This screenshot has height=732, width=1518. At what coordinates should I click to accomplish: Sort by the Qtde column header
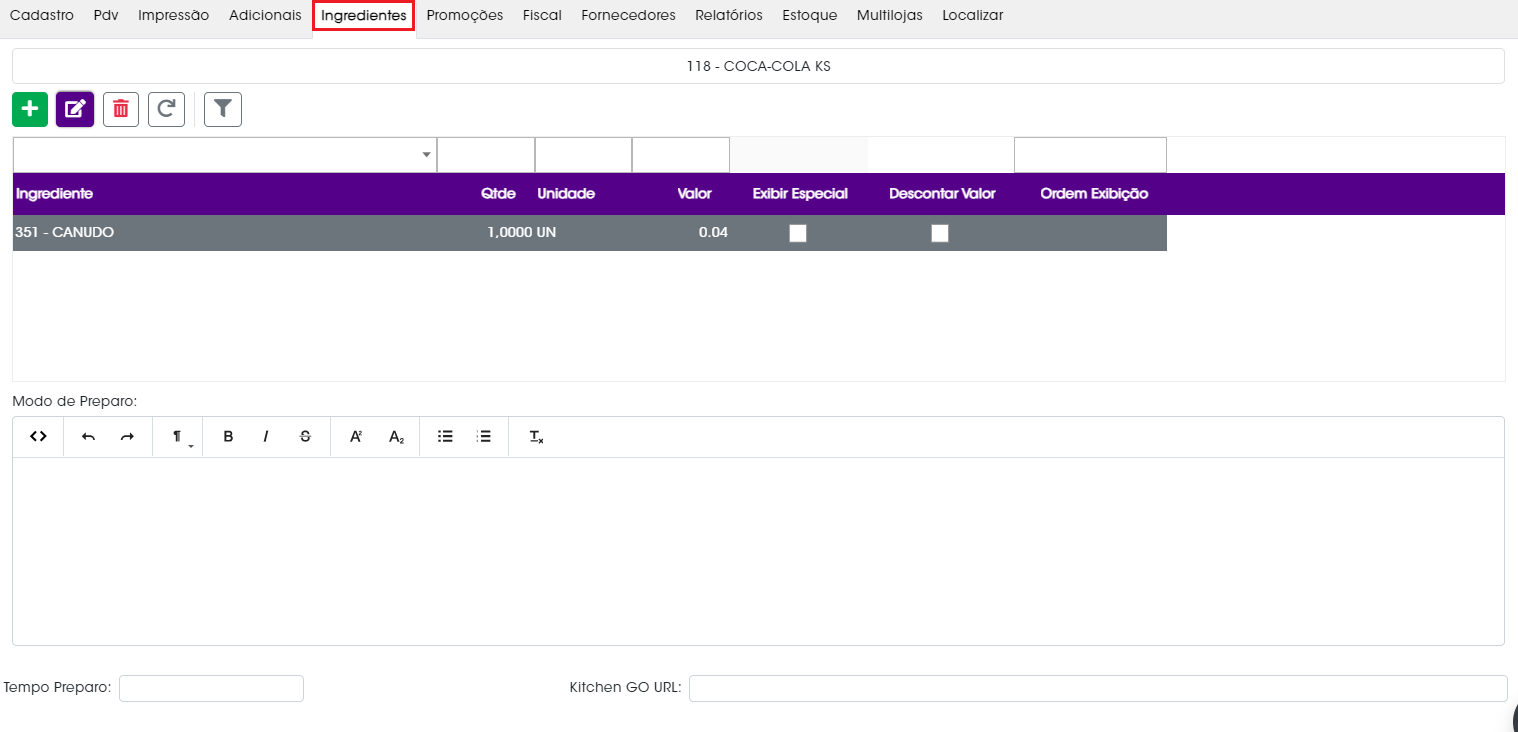[498, 194]
